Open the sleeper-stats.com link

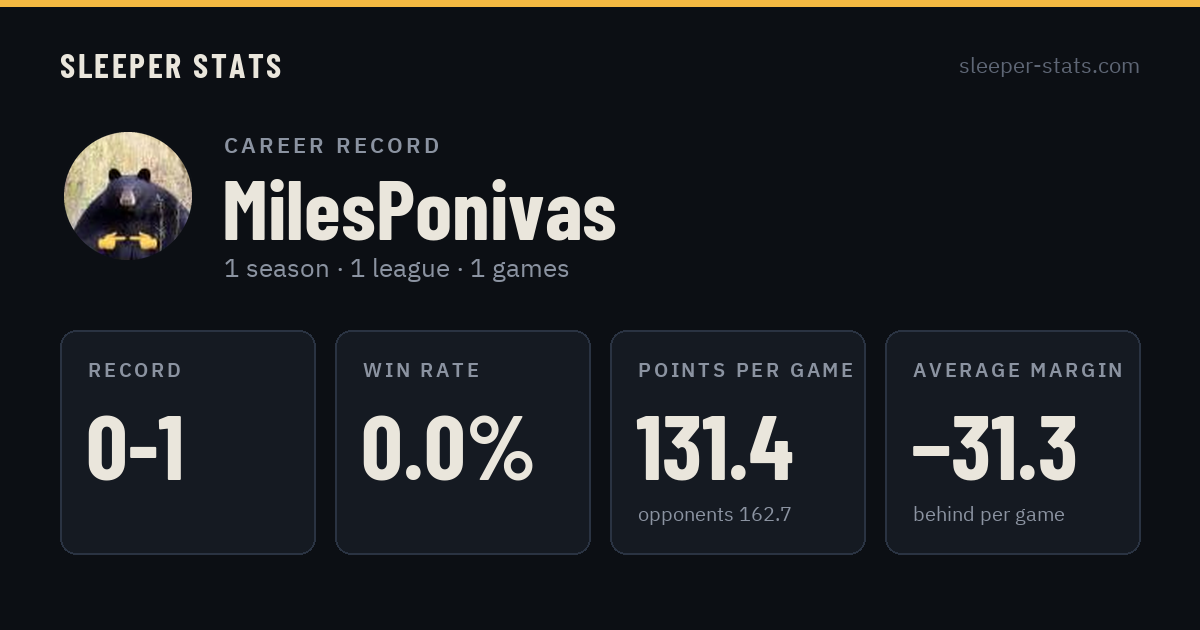coord(1049,66)
